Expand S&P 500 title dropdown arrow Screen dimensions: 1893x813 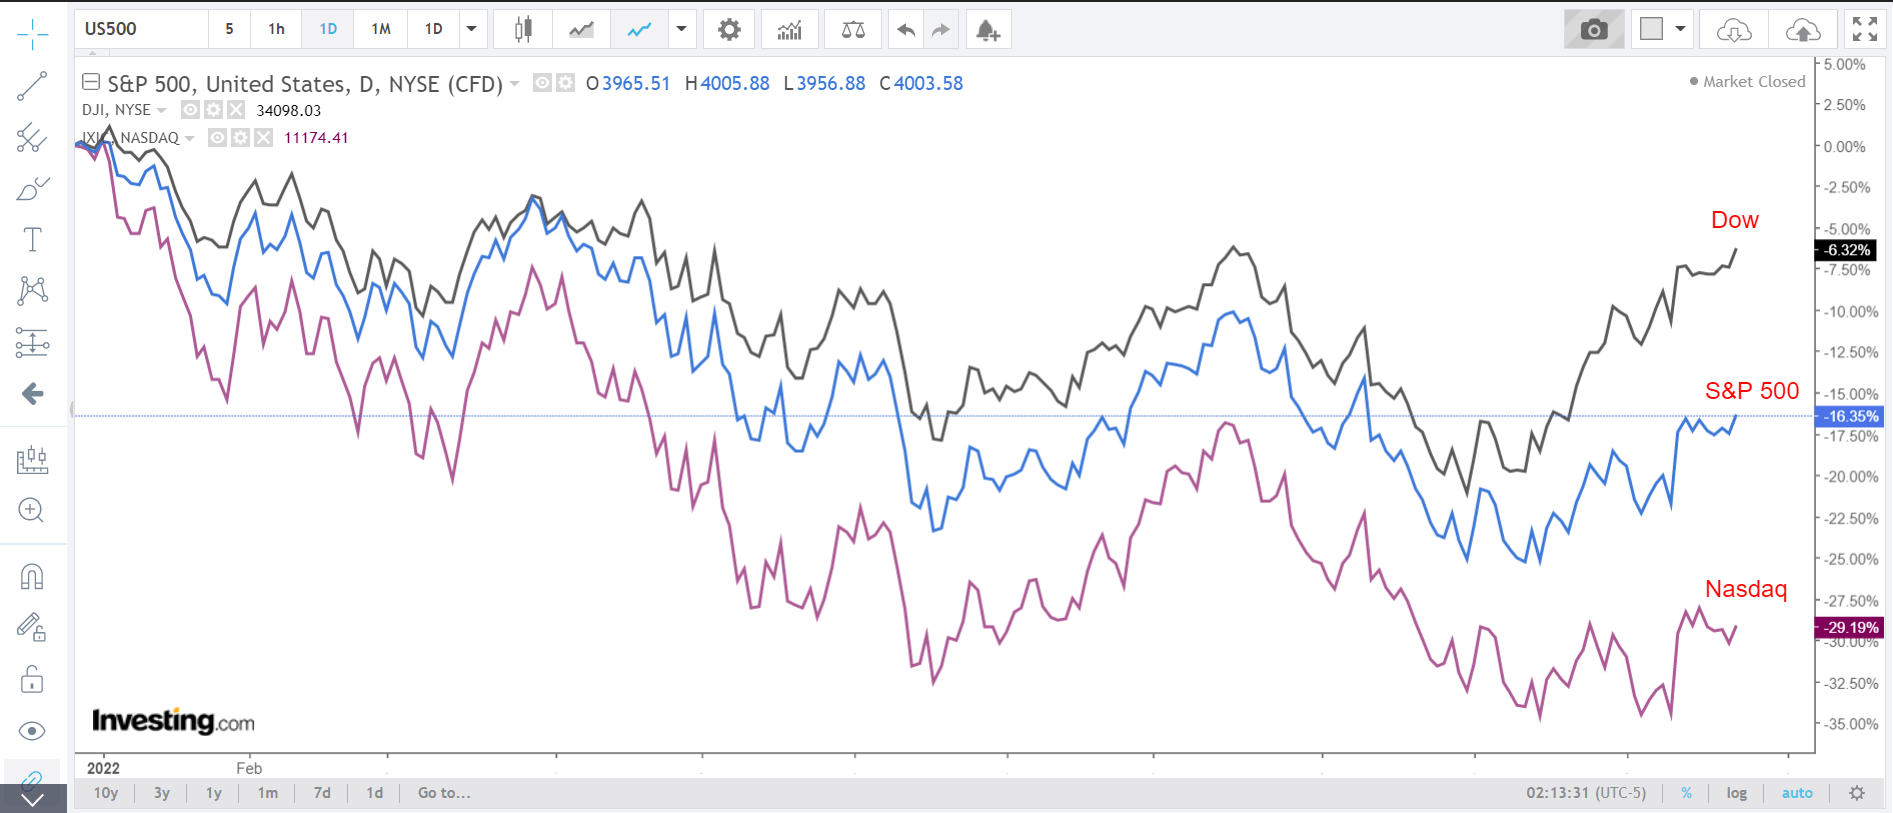tap(514, 83)
